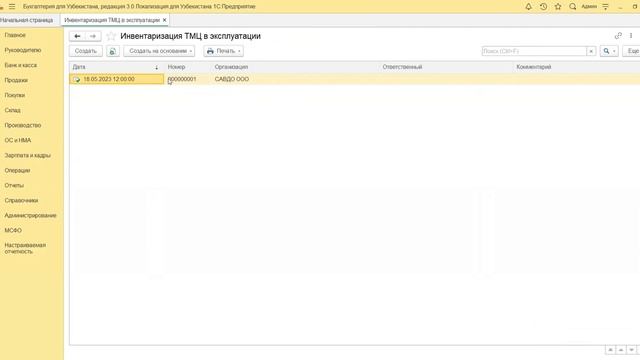Open global search magnifier in title bar

tap(573, 7)
